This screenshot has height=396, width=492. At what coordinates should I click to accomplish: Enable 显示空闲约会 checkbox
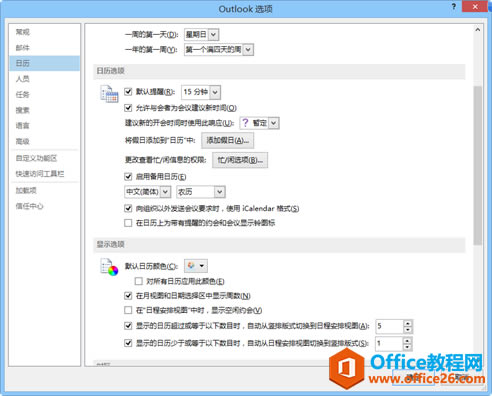128,310
